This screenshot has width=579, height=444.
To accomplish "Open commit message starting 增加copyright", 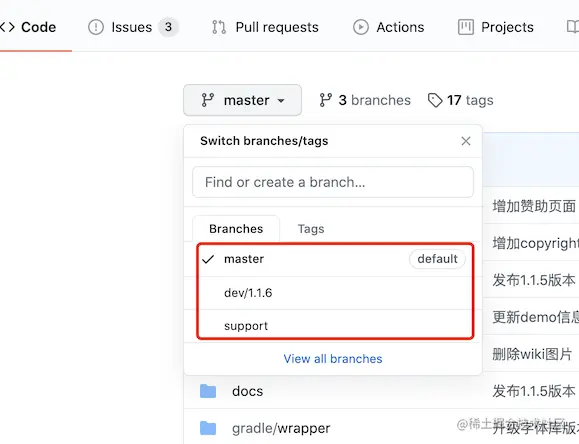I will tap(535, 243).
